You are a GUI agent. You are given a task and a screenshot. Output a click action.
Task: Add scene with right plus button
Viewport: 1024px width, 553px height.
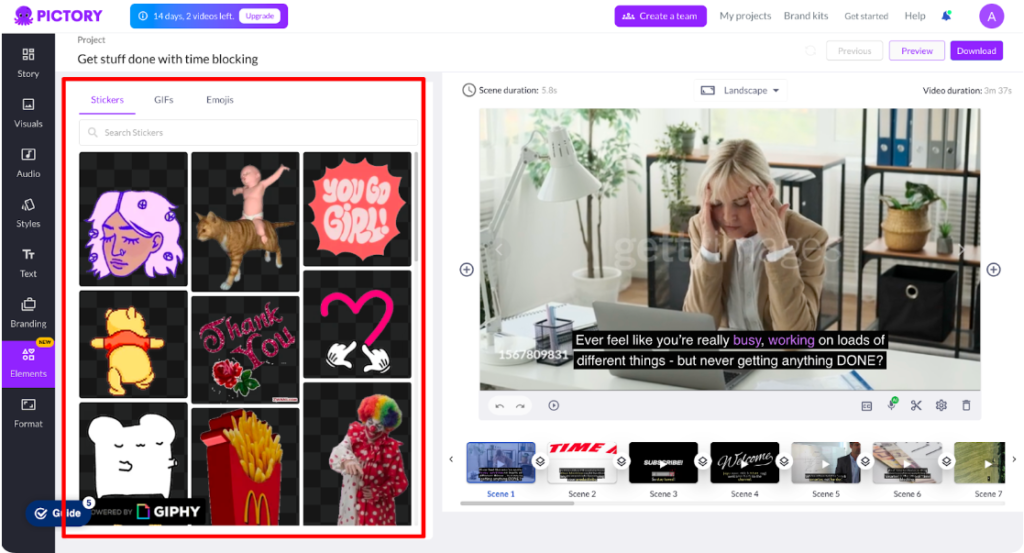[x=993, y=269]
